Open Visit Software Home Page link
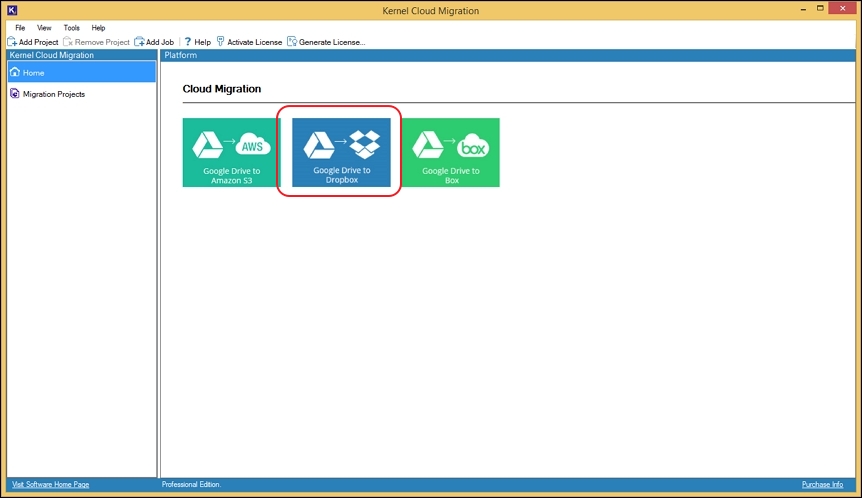This screenshot has width=862, height=498. pos(51,484)
